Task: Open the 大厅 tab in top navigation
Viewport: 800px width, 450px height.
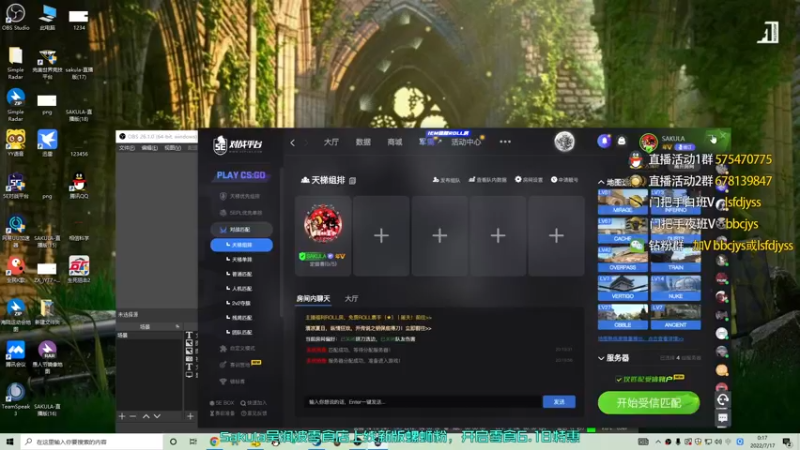Action: (x=331, y=142)
